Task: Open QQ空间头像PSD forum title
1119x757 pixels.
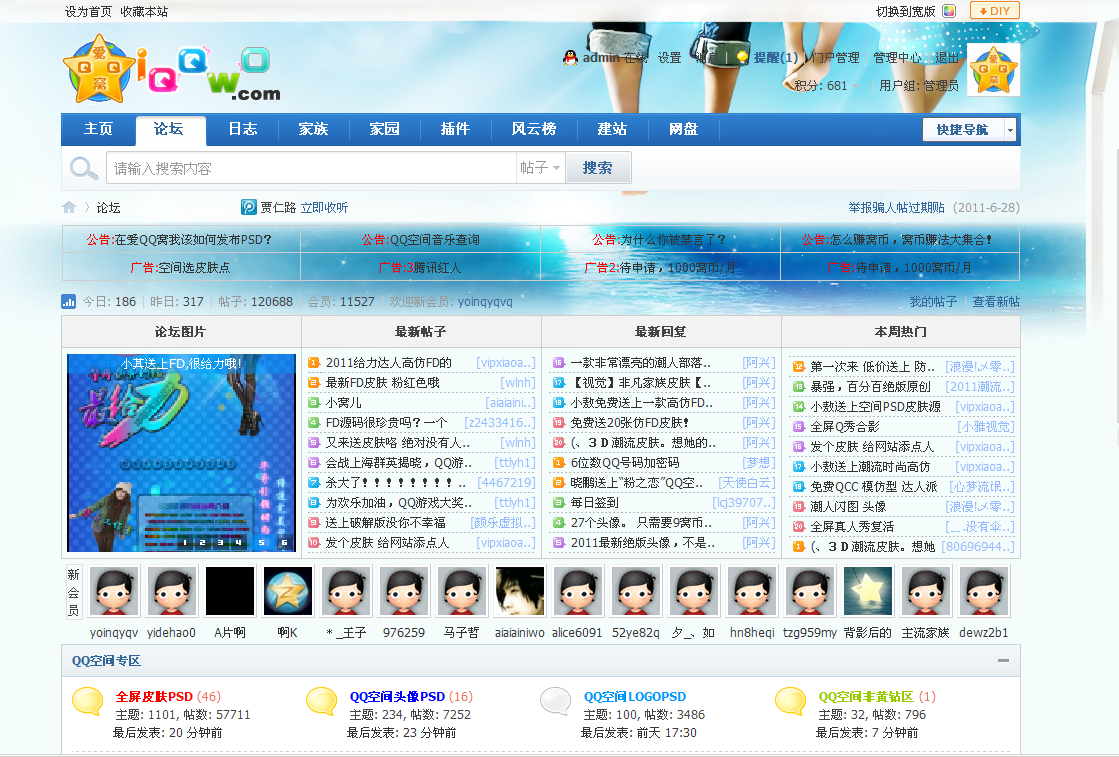Action: coord(398,696)
